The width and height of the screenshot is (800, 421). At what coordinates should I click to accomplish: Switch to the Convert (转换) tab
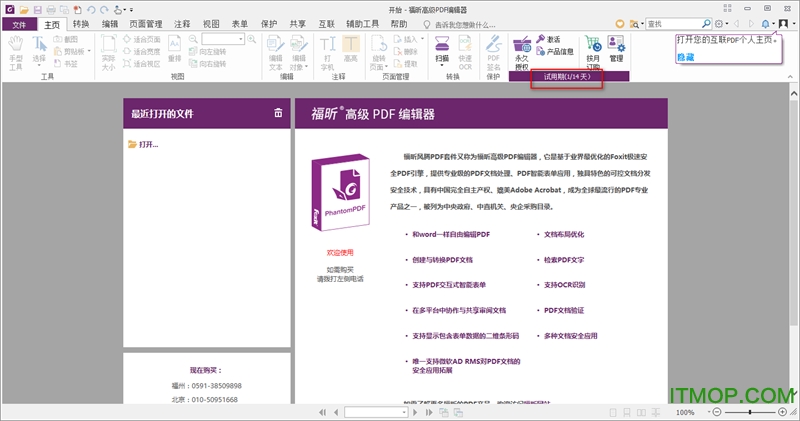click(81, 24)
